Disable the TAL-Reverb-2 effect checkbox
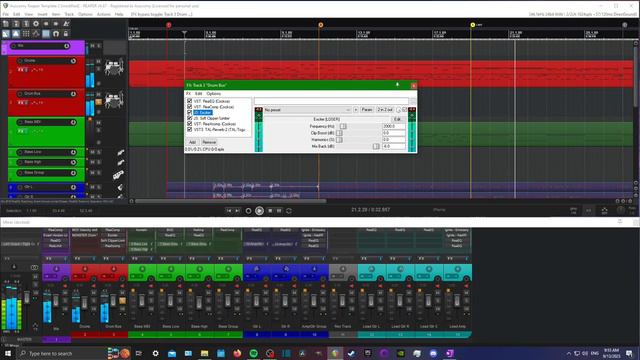This screenshot has width=640, height=360. 189,129
